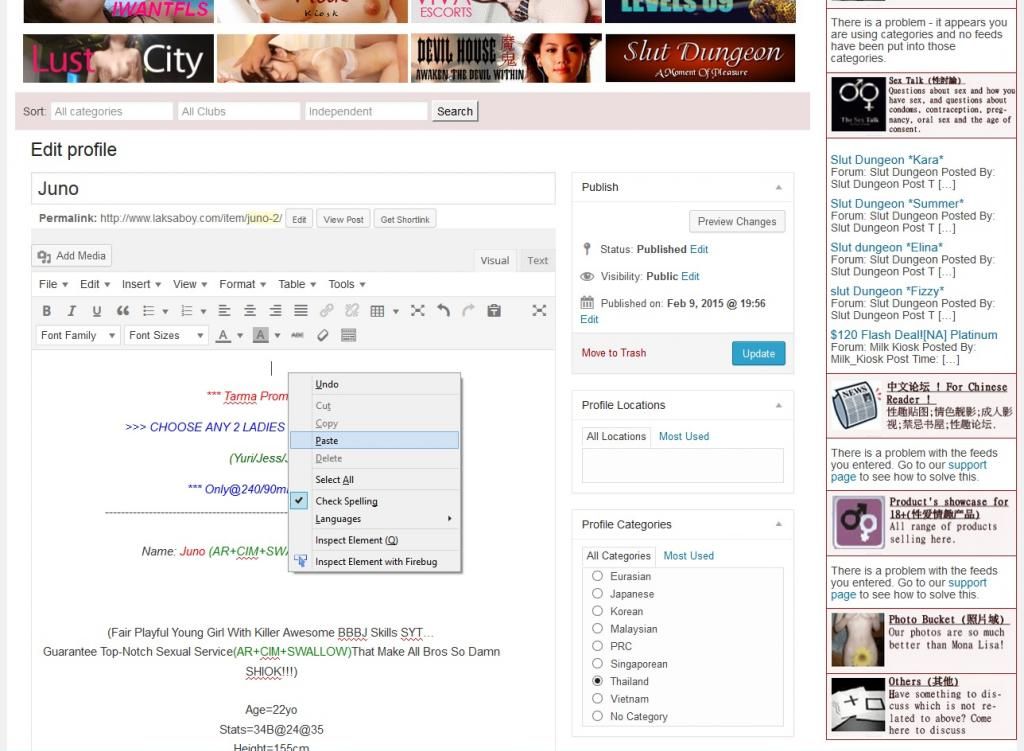Click the Get Shortlink button
This screenshot has width=1024, height=751.
pos(405,219)
